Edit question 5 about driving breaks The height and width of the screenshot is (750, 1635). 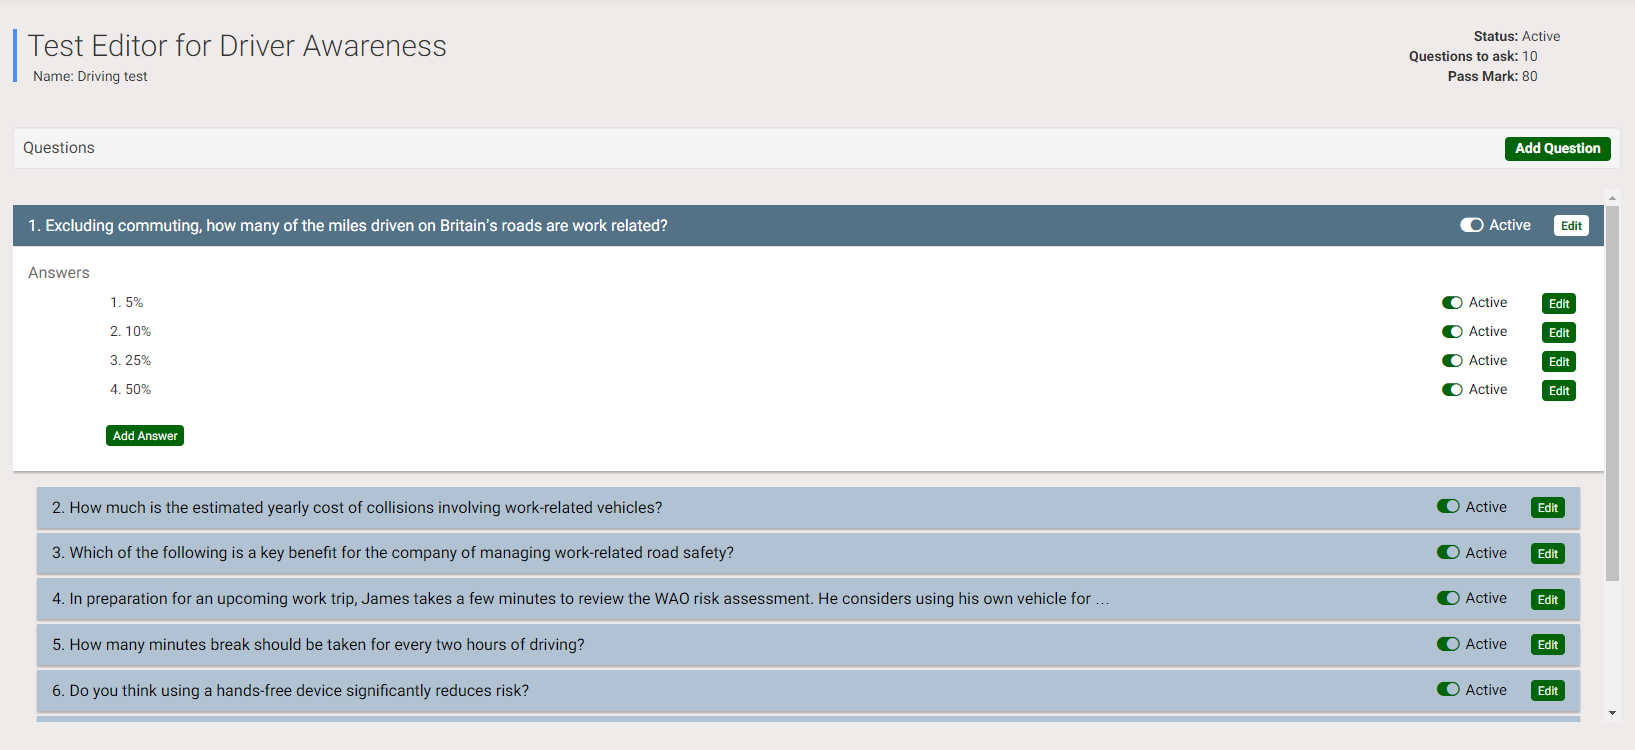(1548, 645)
